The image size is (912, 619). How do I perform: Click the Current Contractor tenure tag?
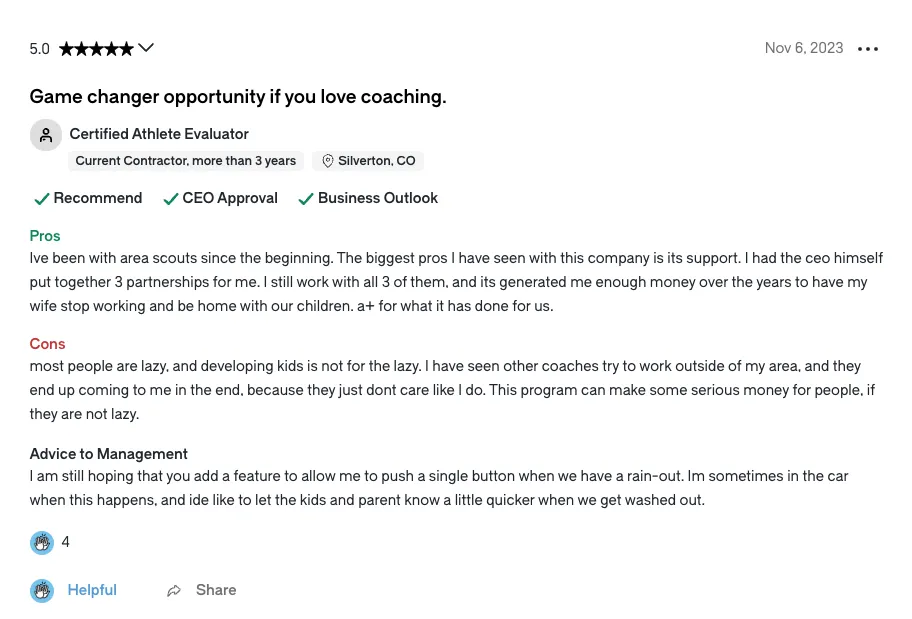[186, 161]
